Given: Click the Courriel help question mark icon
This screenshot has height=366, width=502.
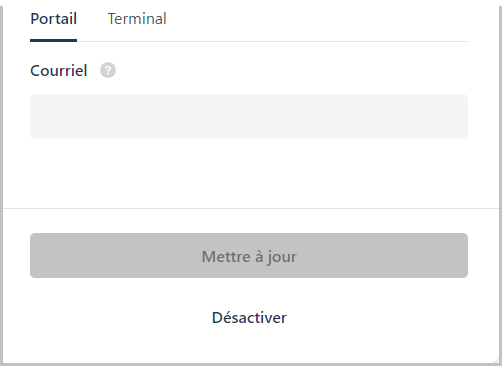Looking at the screenshot, I should pyautogui.click(x=108, y=70).
